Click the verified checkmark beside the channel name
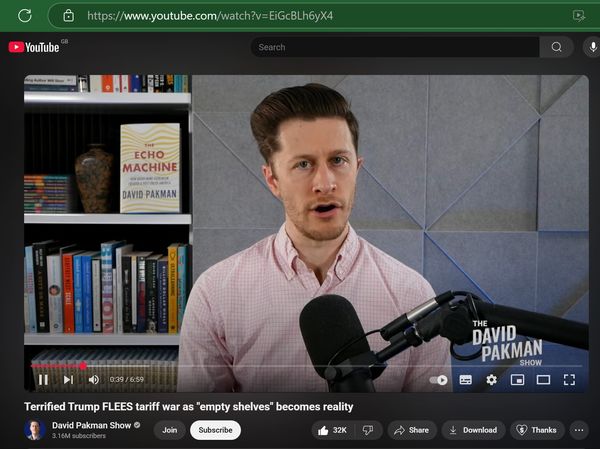 (x=137, y=425)
